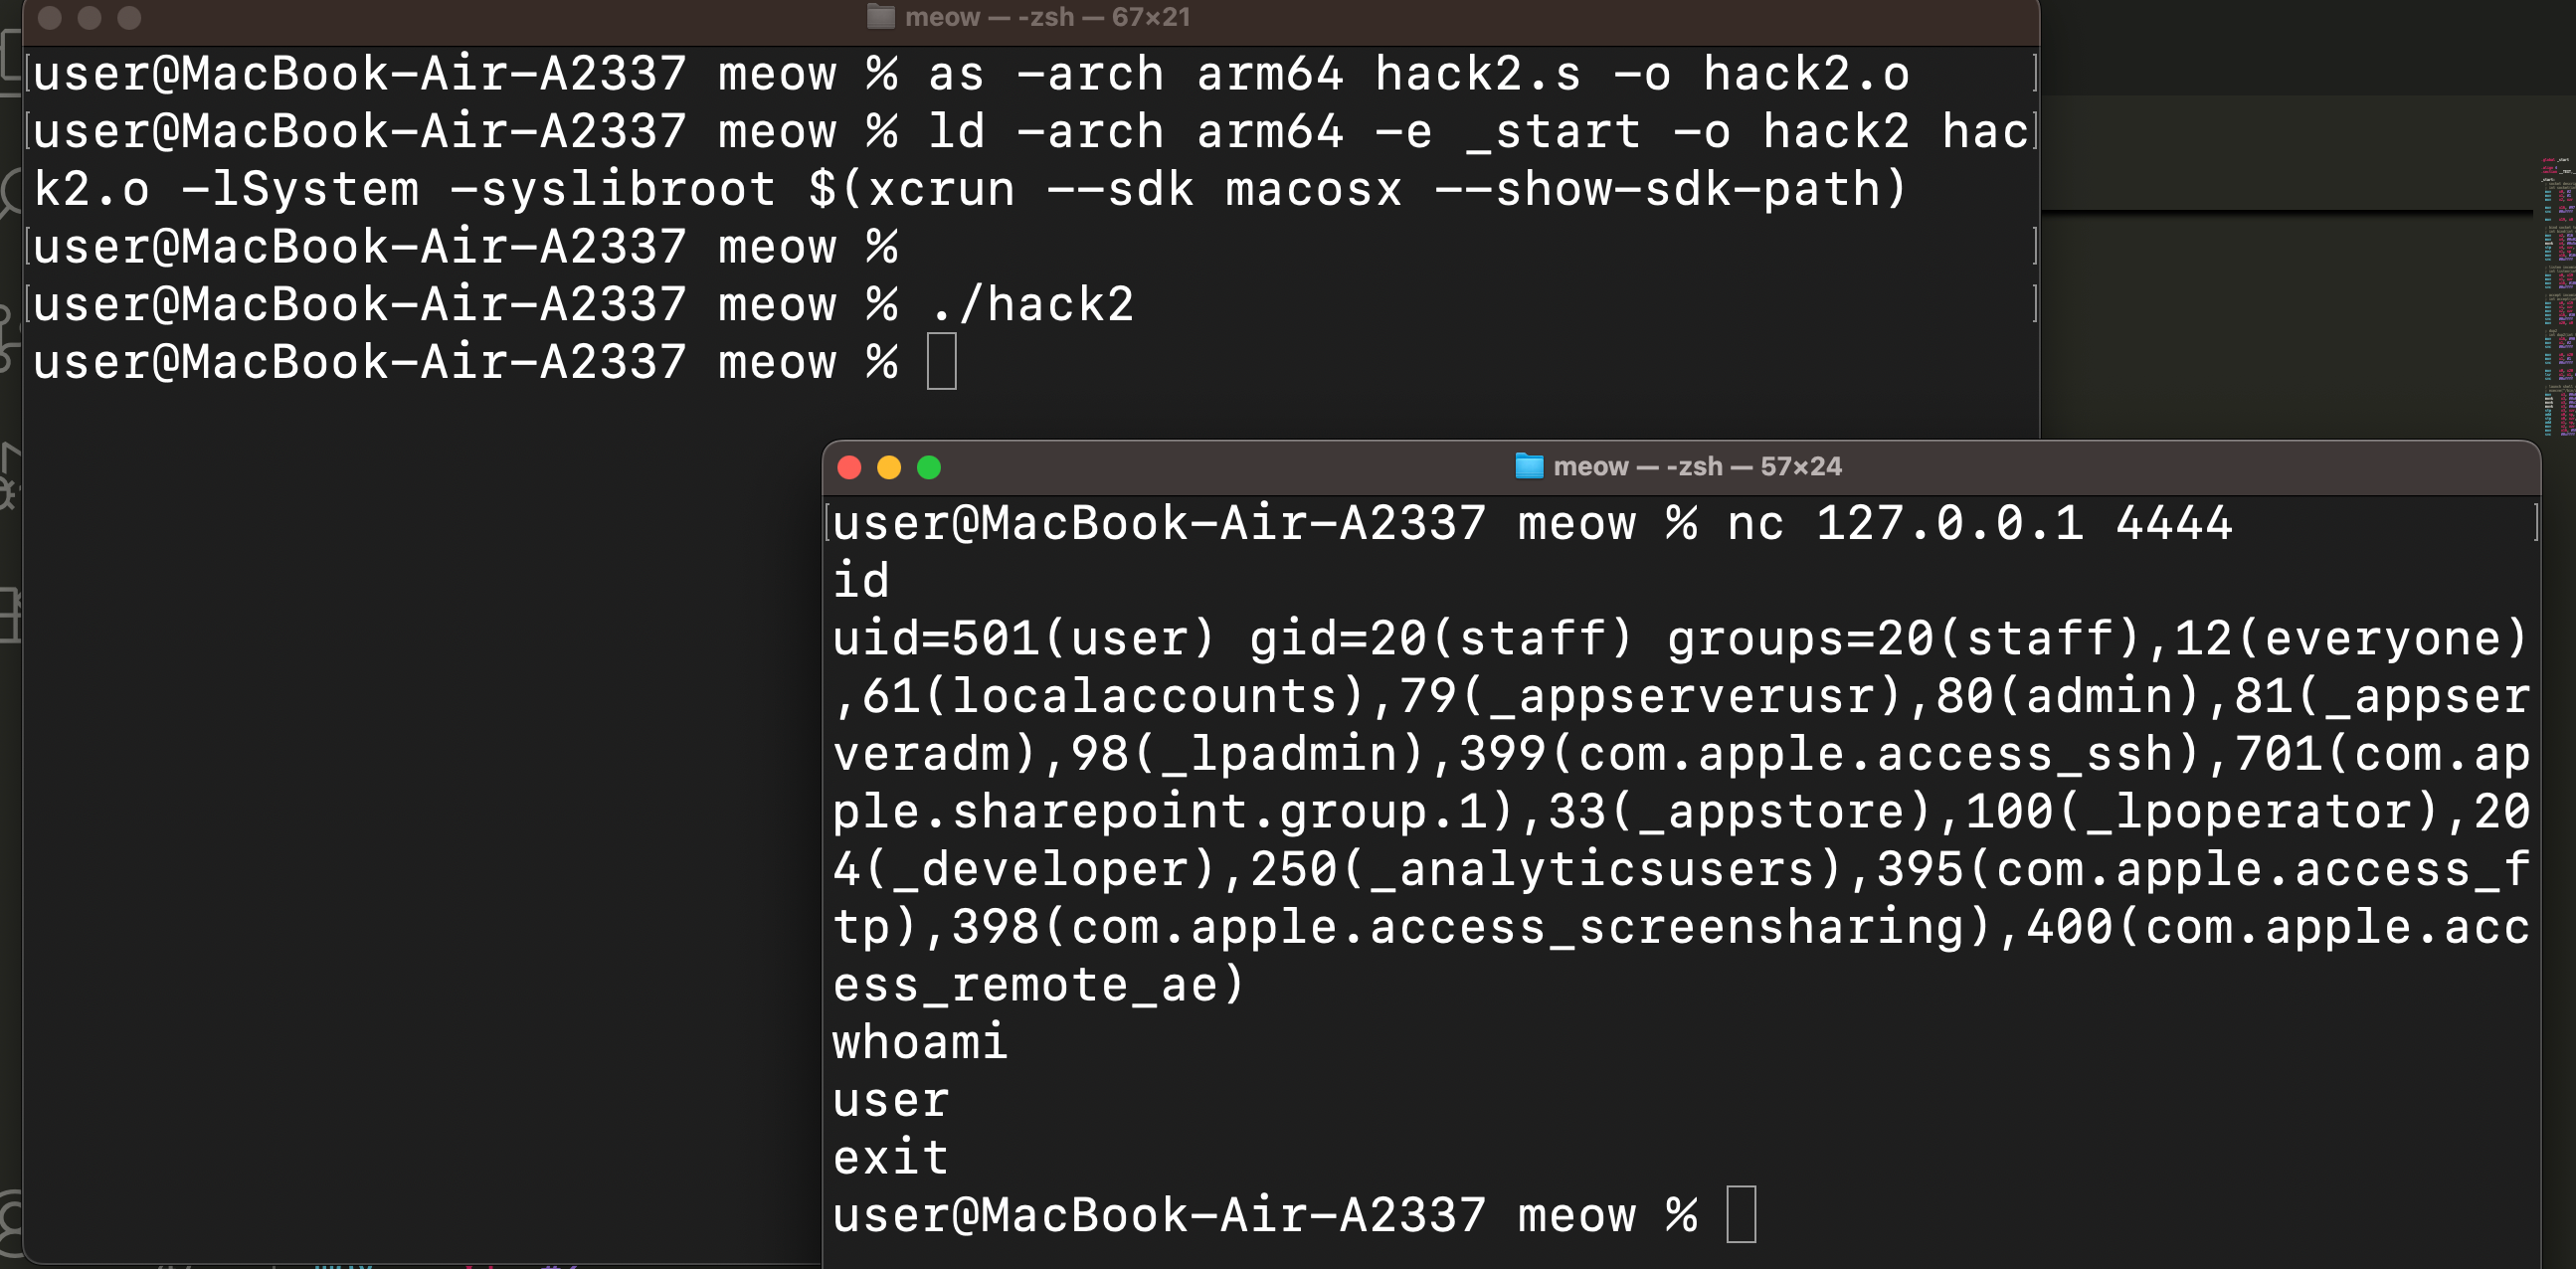Click the code minimap in the editor
Image resolution: width=2576 pixels, height=1269 pixels.
click(x=2558, y=295)
